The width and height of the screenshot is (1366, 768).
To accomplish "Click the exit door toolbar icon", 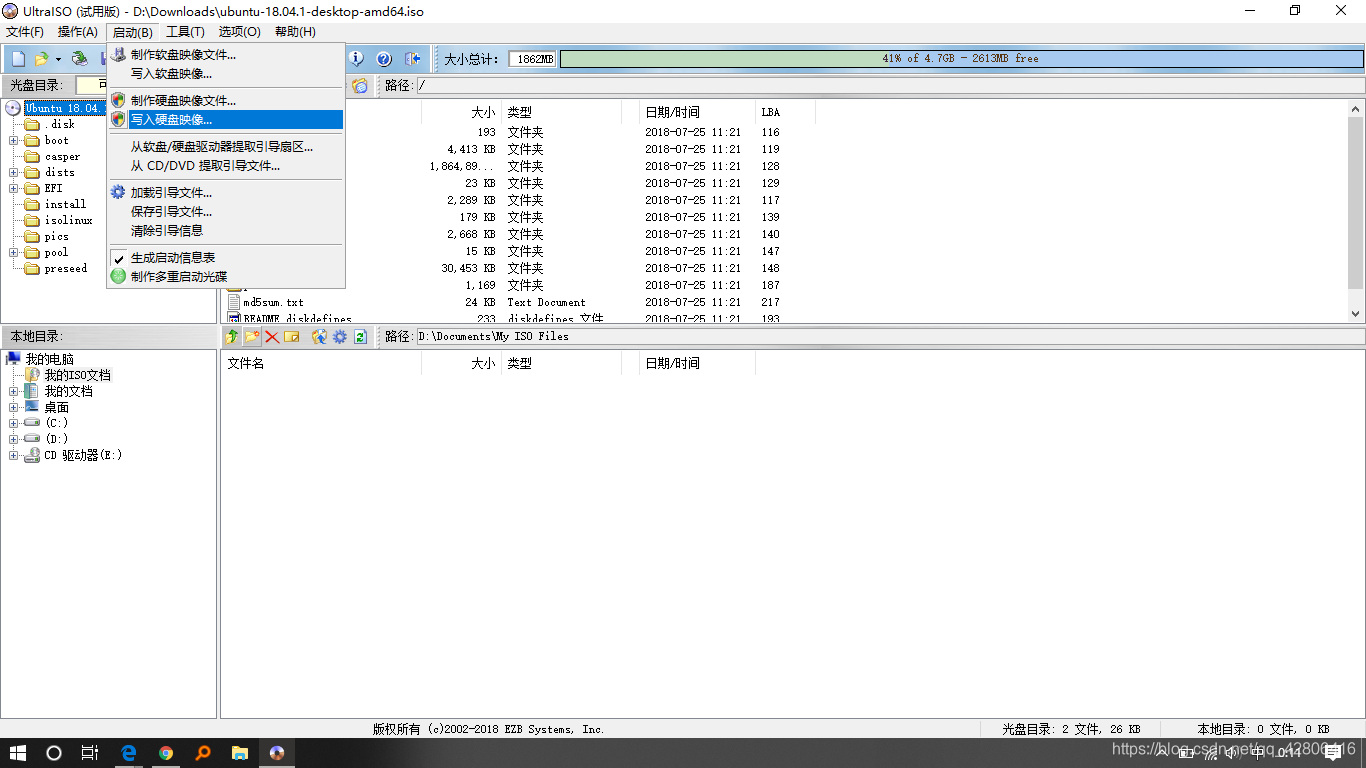I will tap(412, 59).
